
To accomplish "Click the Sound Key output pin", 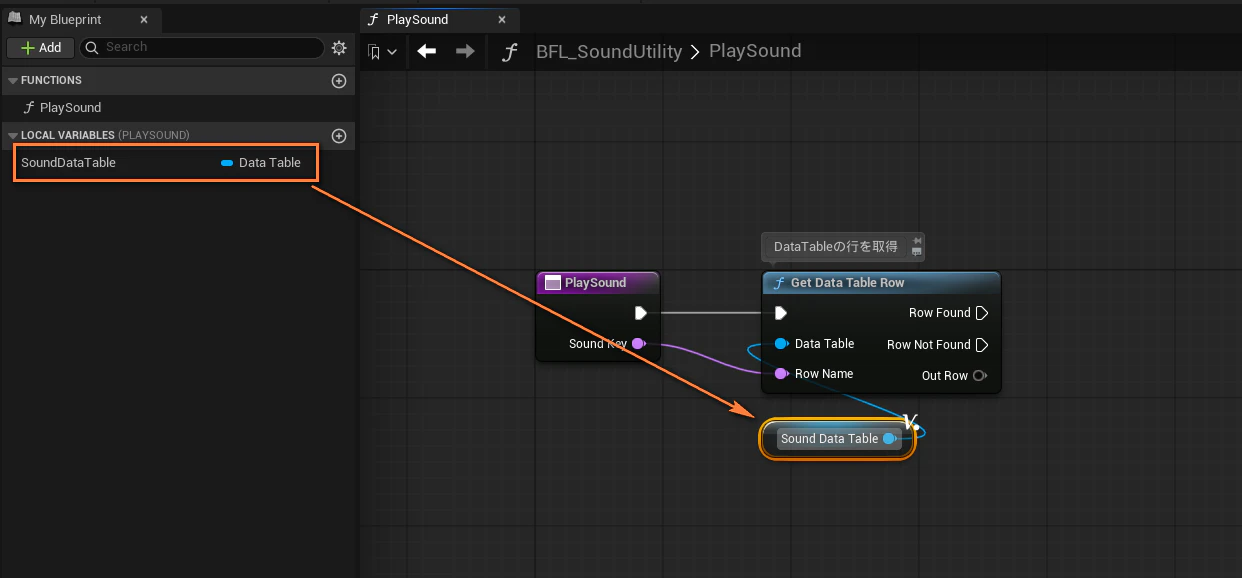I will pos(638,343).
